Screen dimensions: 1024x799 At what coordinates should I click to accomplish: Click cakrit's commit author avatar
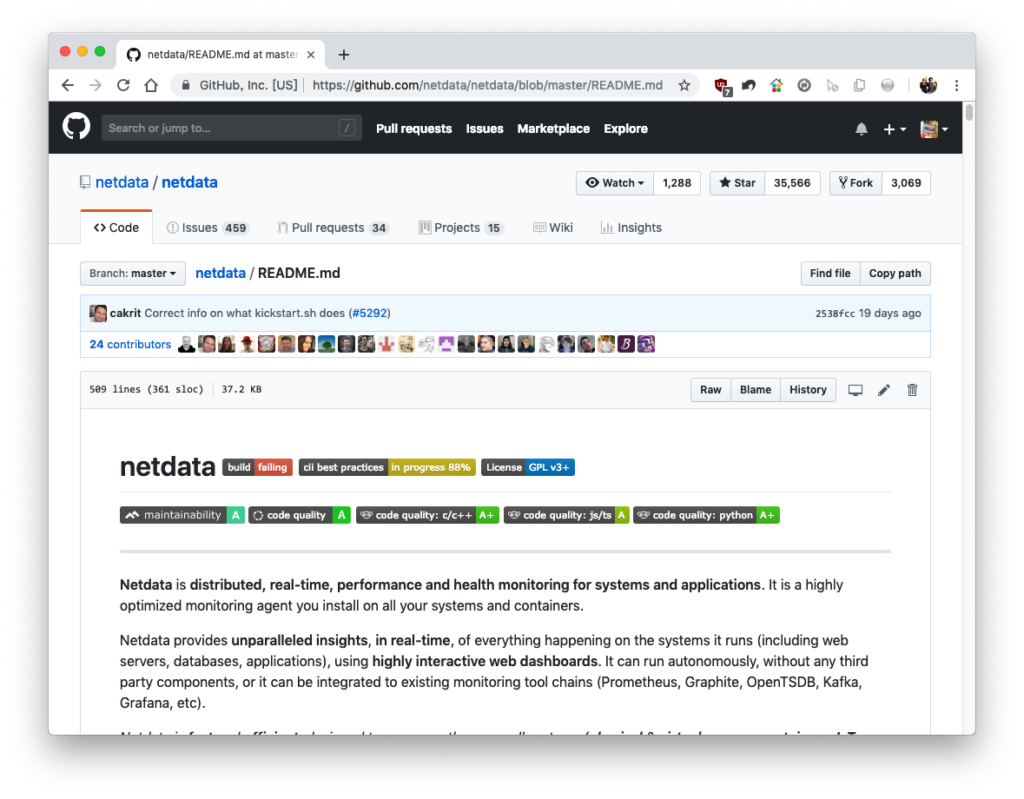98,313
